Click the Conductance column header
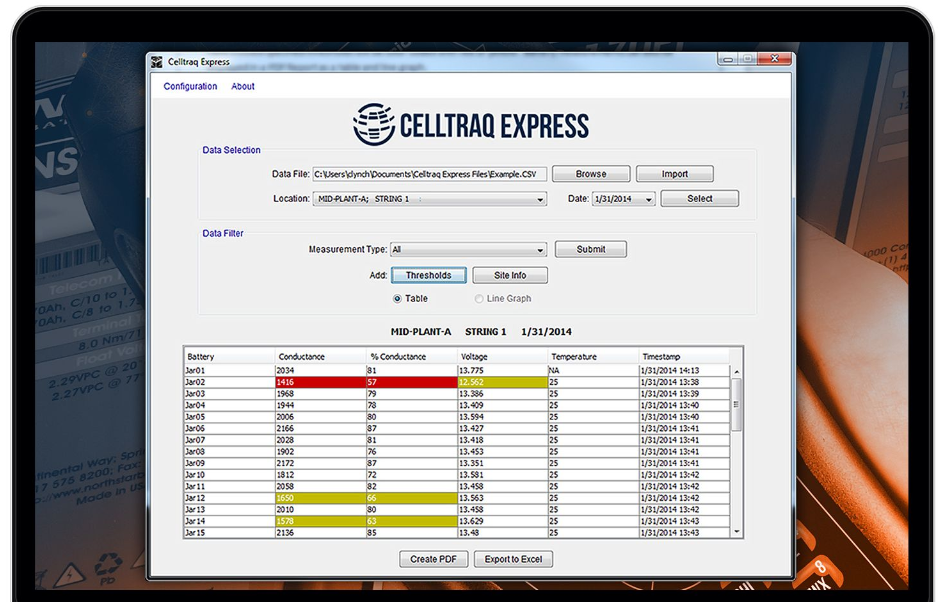This screenshot has width=944, height=612. [320, 356]
